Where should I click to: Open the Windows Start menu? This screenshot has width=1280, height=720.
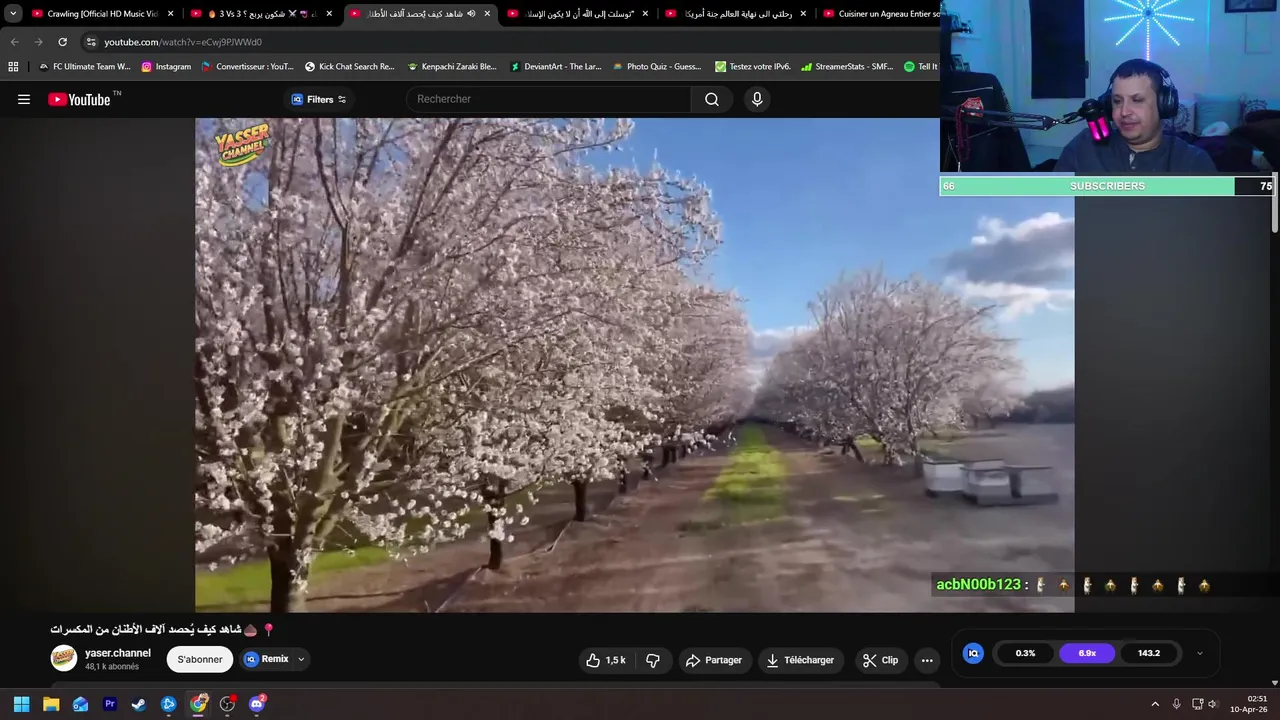coord(21,704)
